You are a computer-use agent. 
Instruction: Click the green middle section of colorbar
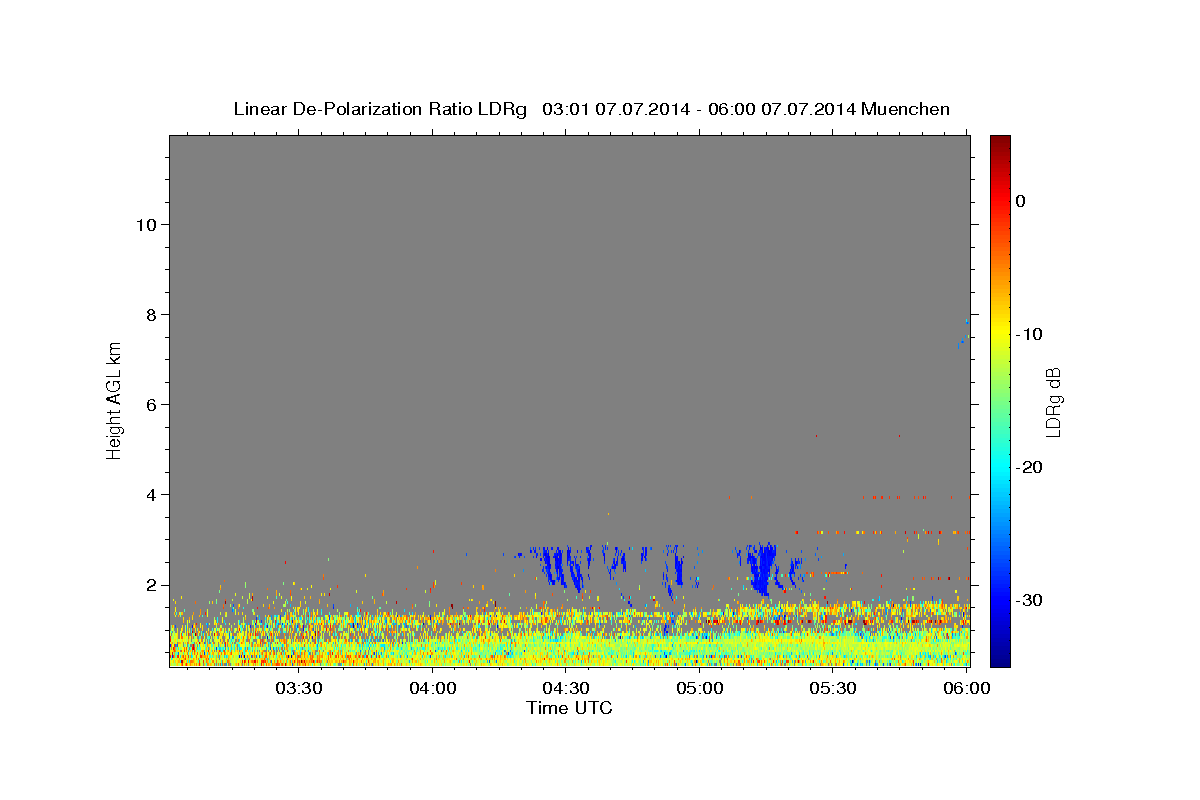point(1000,400)
